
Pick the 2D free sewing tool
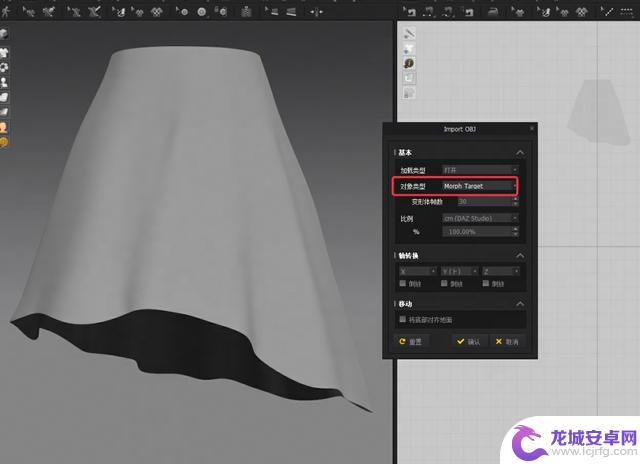[448, 12]
